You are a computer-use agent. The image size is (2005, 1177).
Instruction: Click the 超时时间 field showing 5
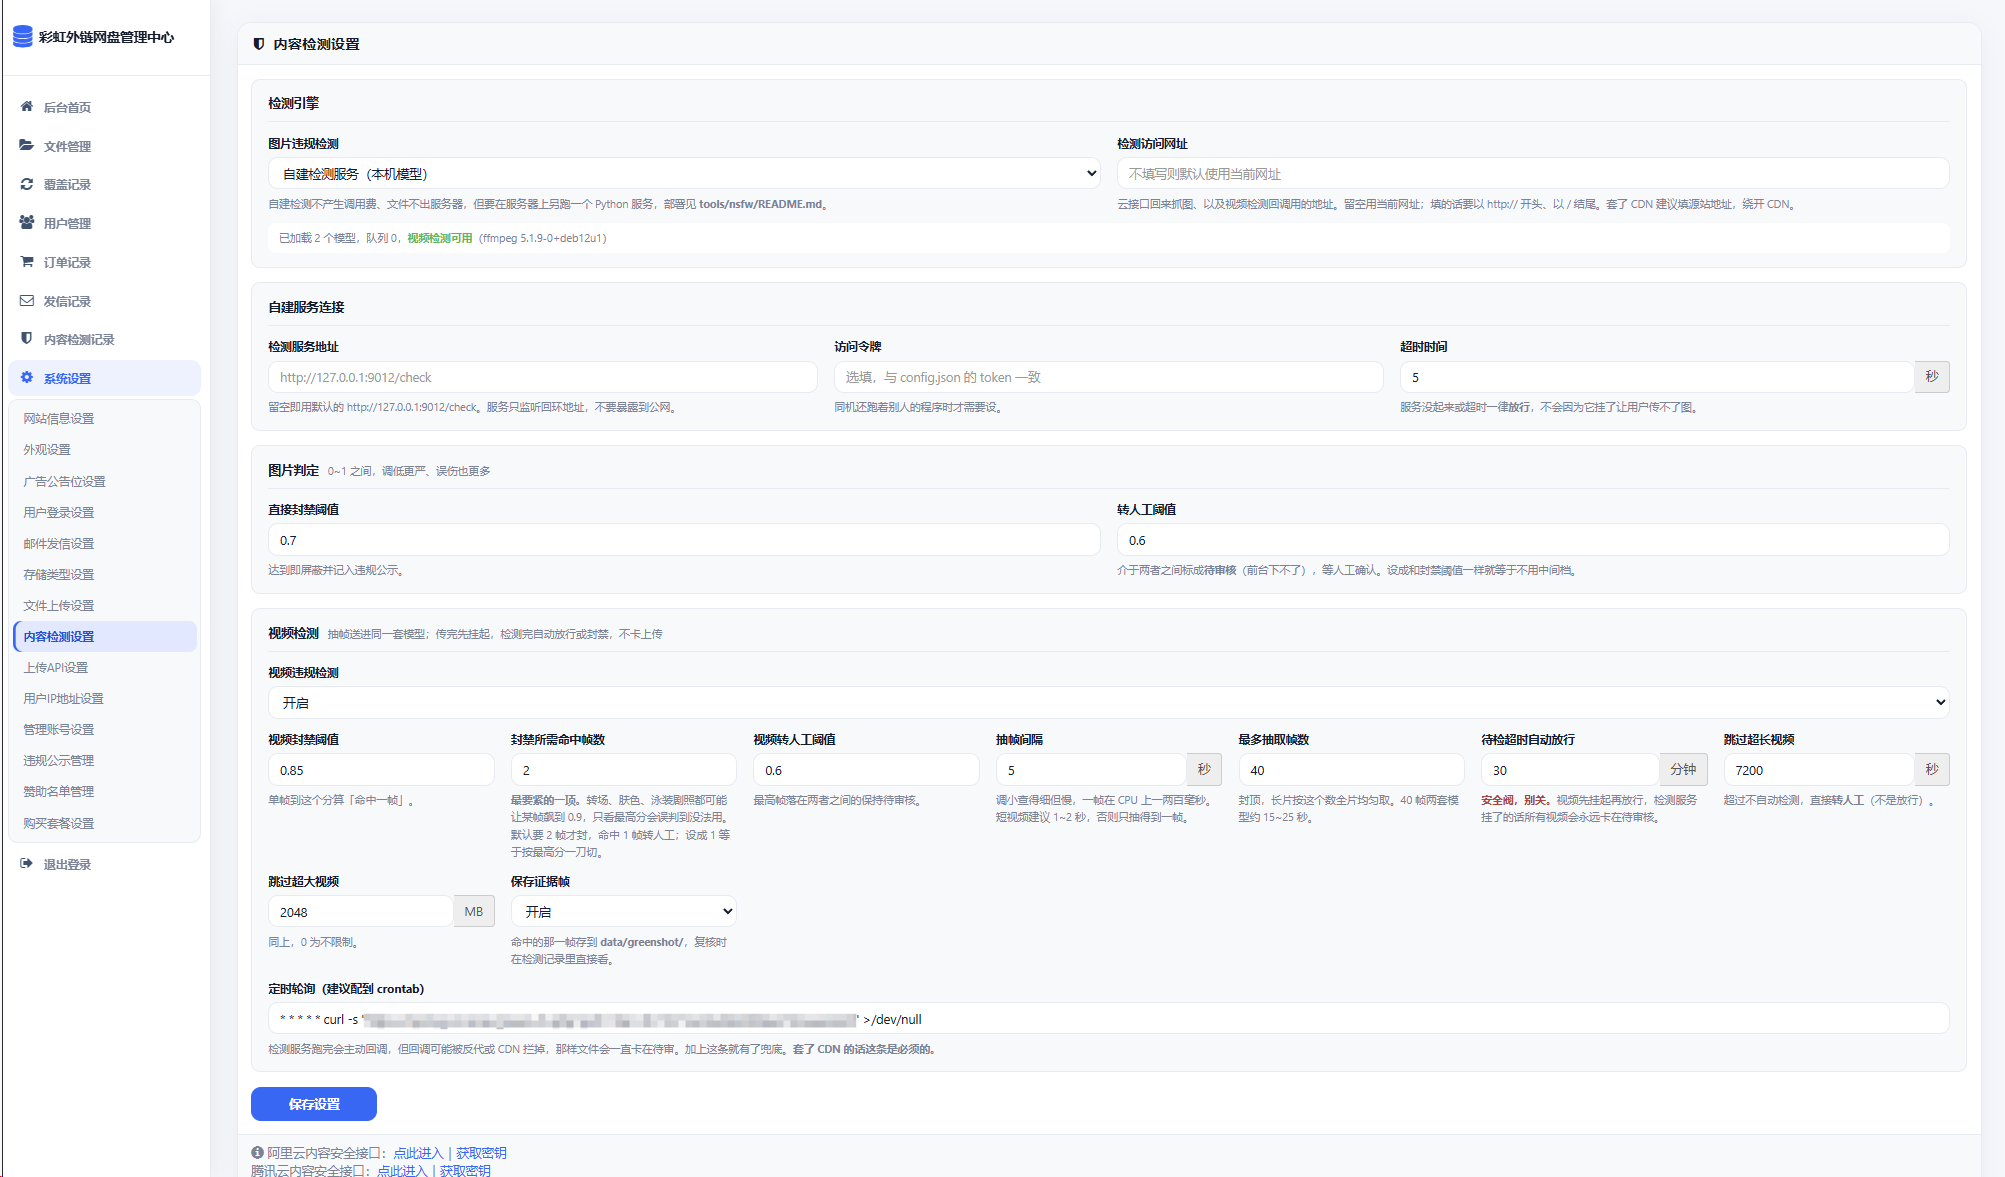(x=1657, y=377)
